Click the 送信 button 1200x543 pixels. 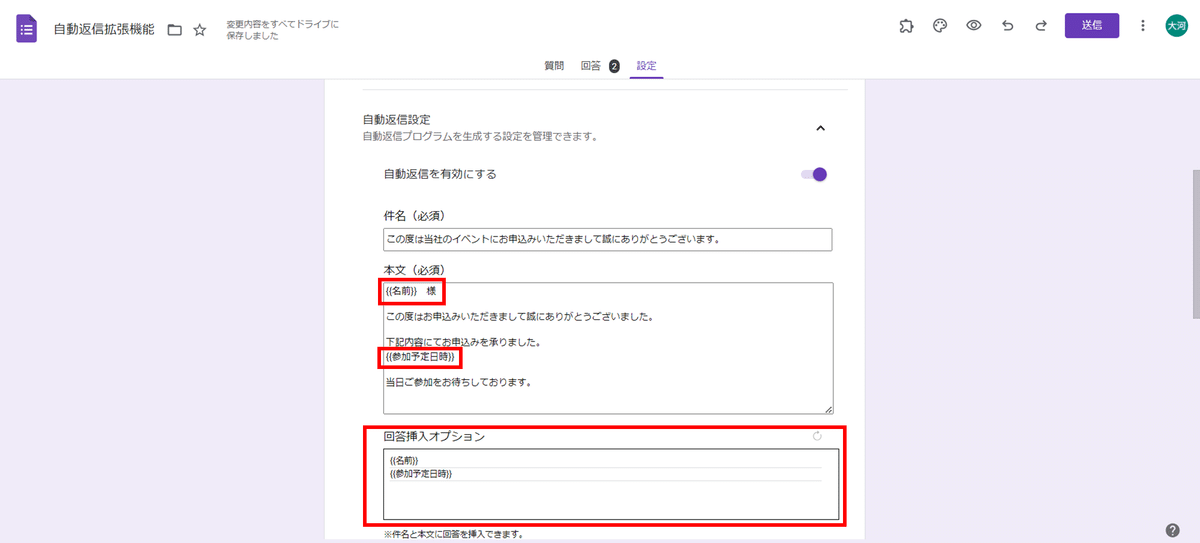point(1092,26)
